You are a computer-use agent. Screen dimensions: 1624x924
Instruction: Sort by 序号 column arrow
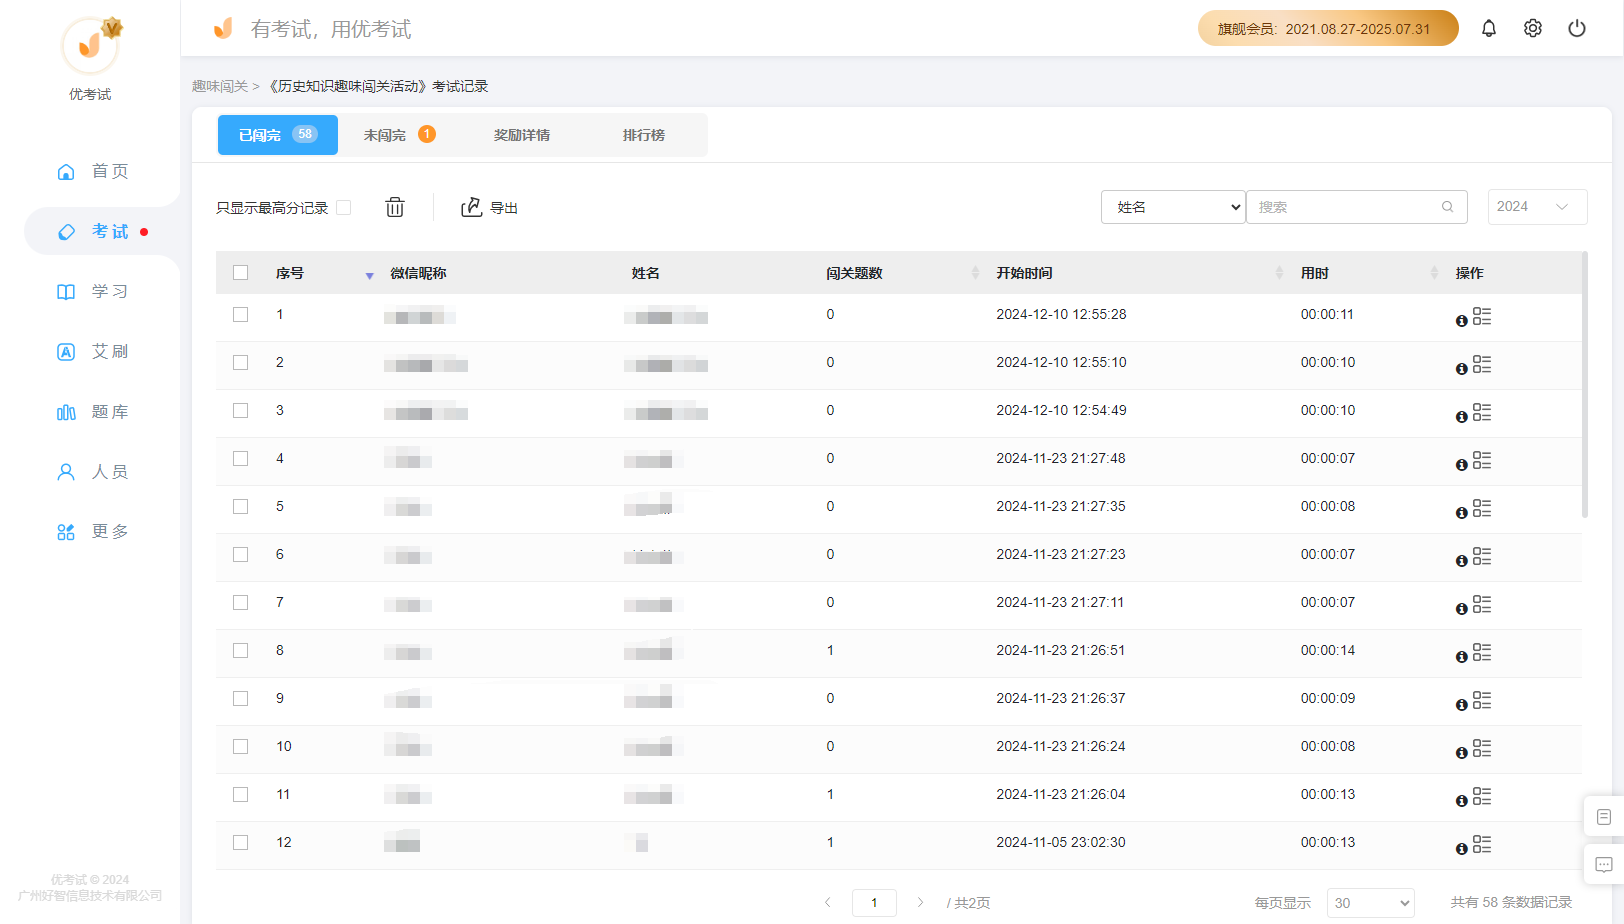coord(369,276)
